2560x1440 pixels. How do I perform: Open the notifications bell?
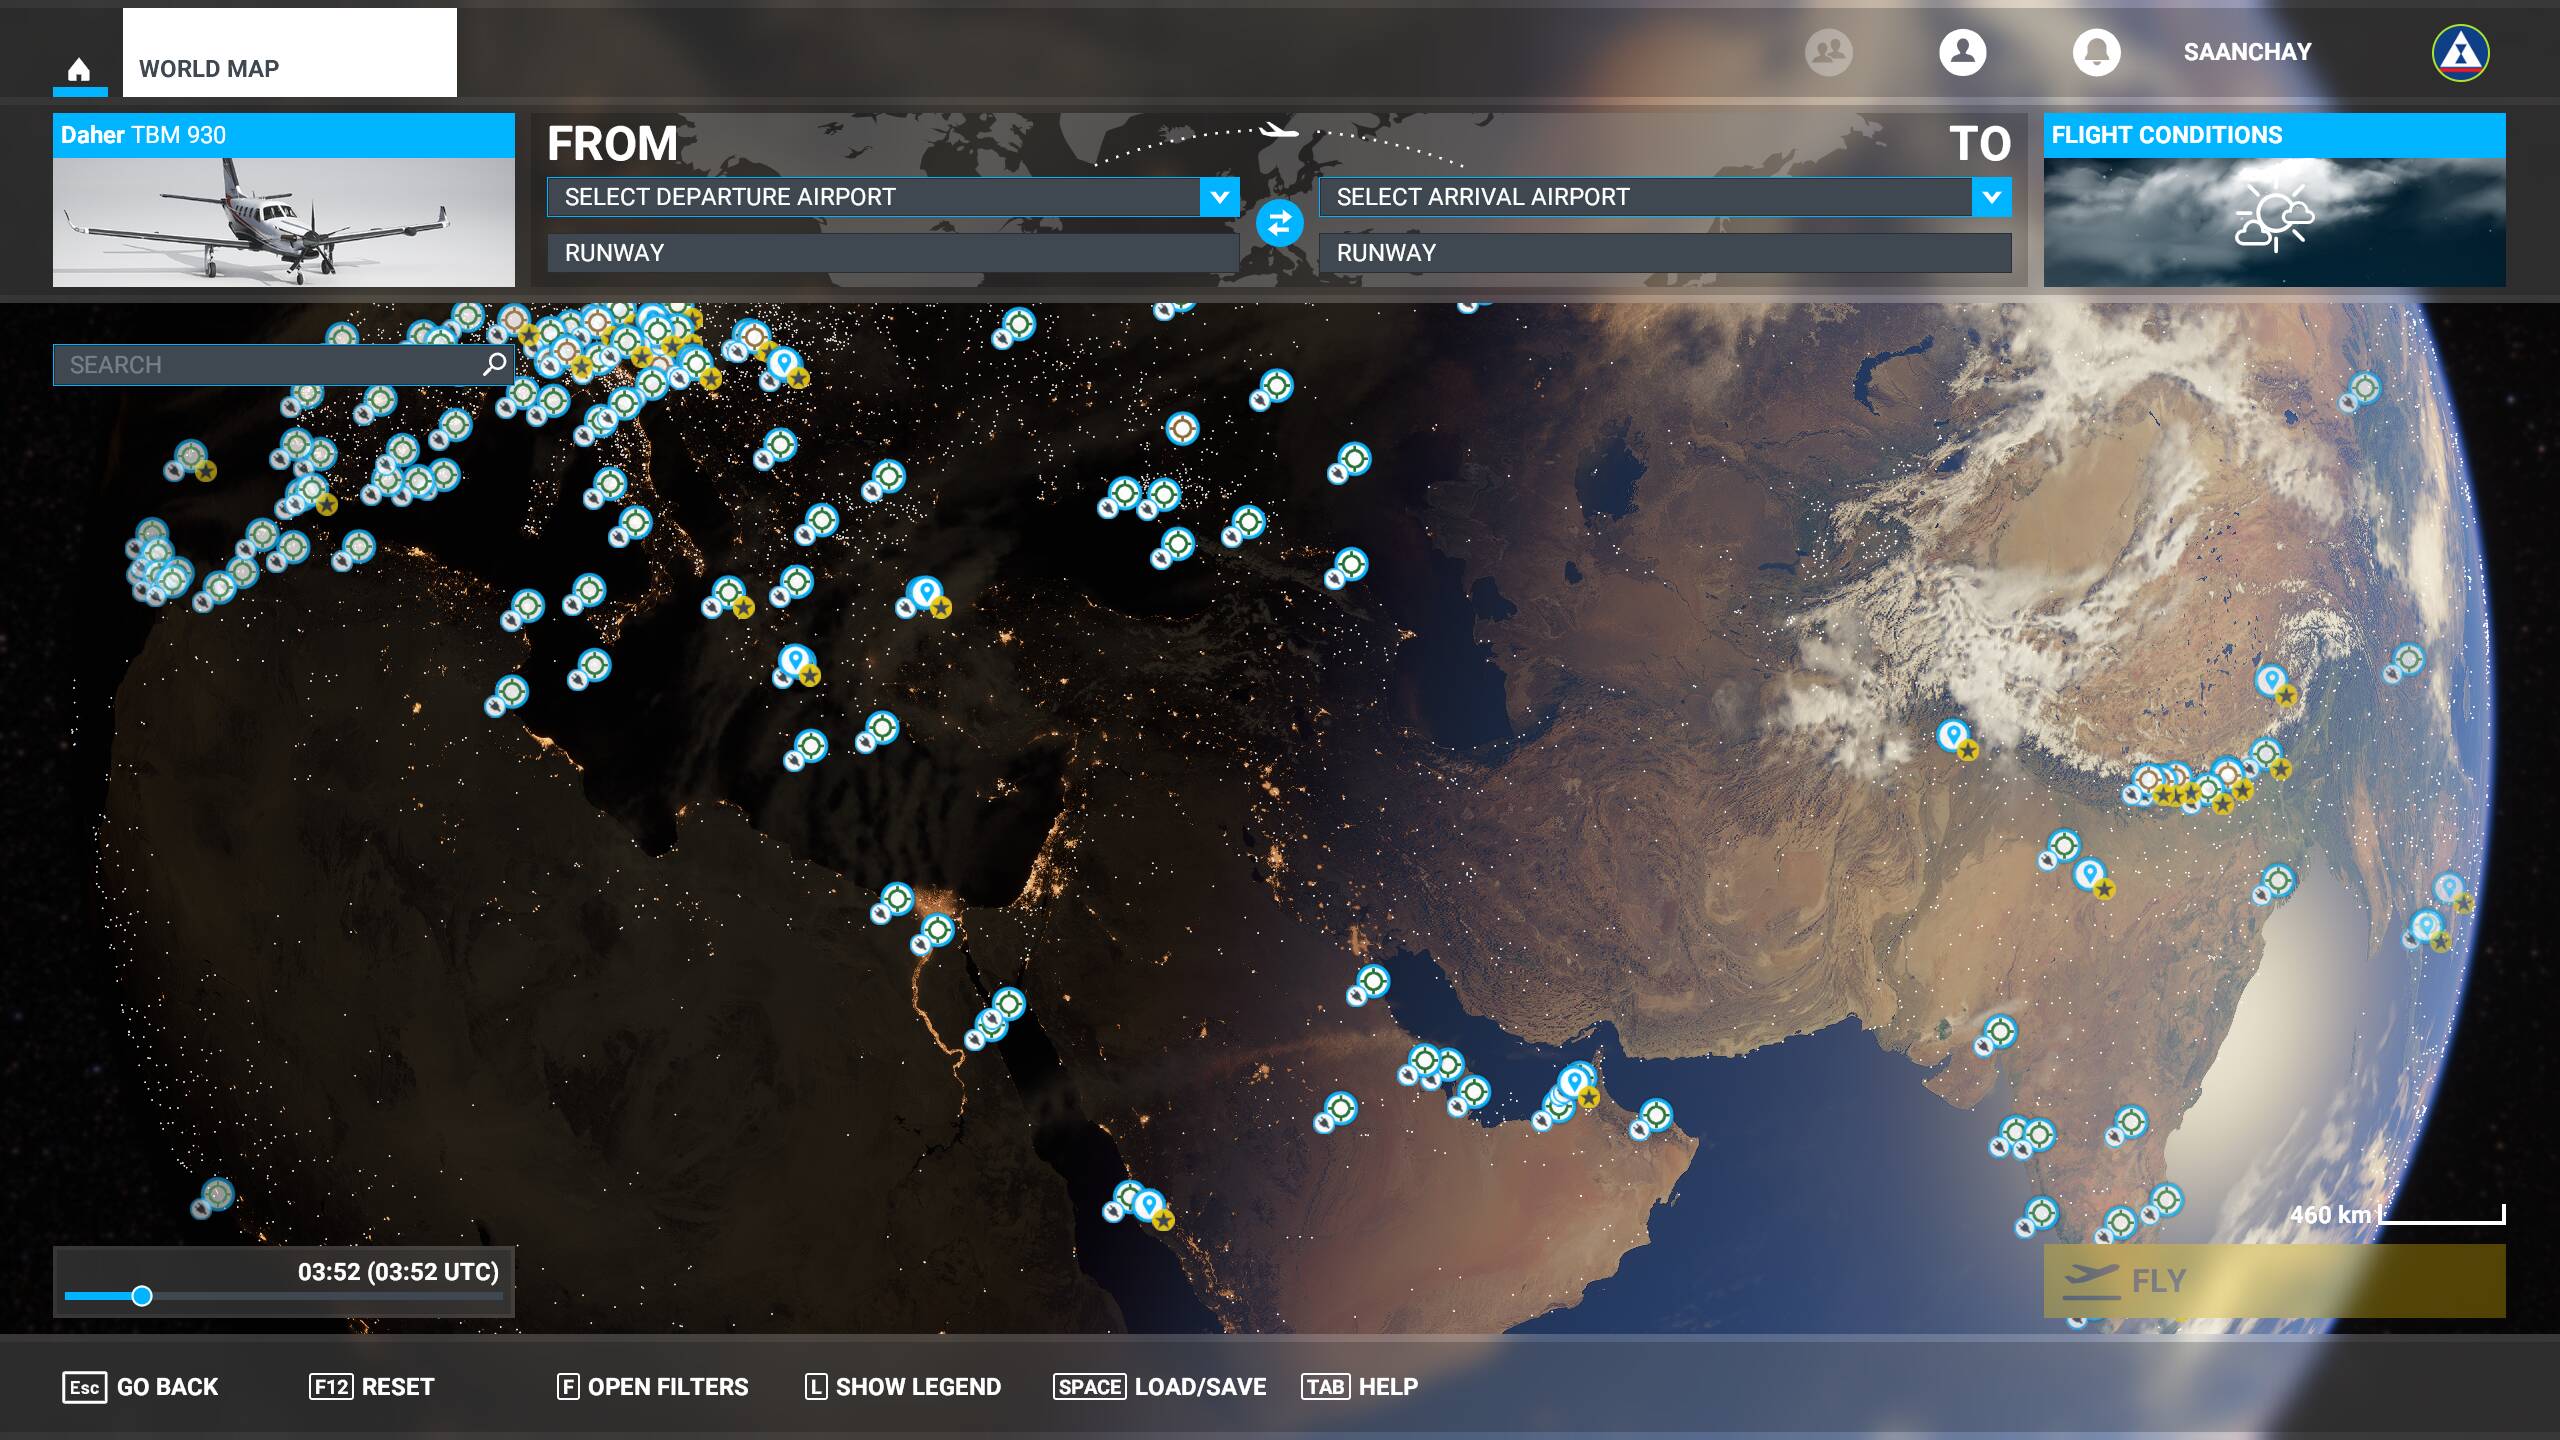pos(2097,51)
